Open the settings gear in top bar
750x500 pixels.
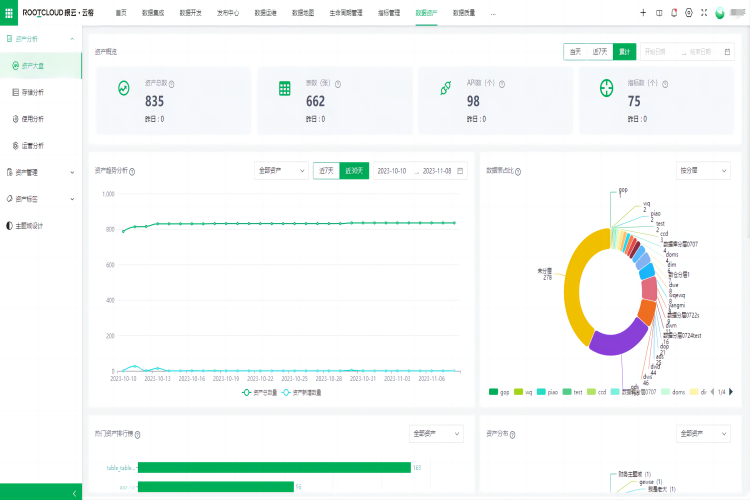pyautogui.click(x=688, y=13)
